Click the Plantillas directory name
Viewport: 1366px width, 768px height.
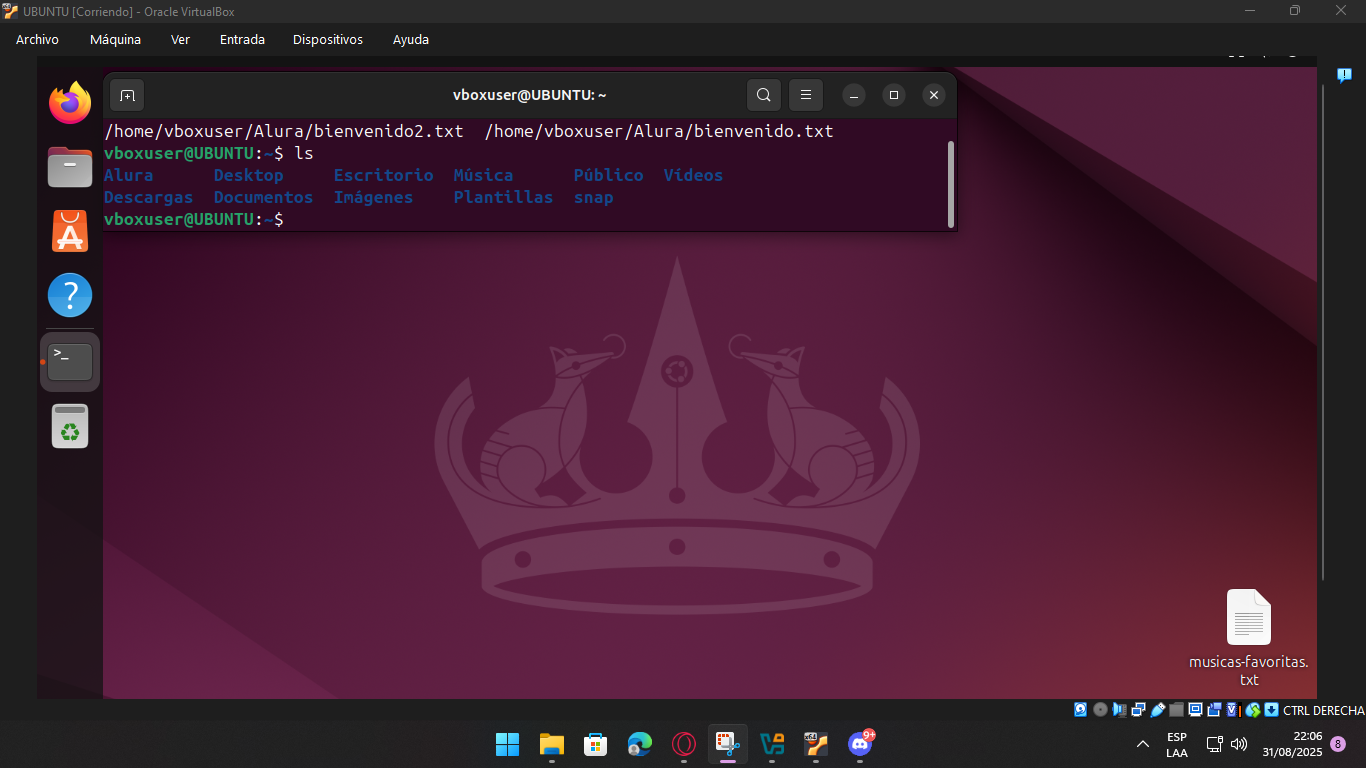click(x=504, y=197)
